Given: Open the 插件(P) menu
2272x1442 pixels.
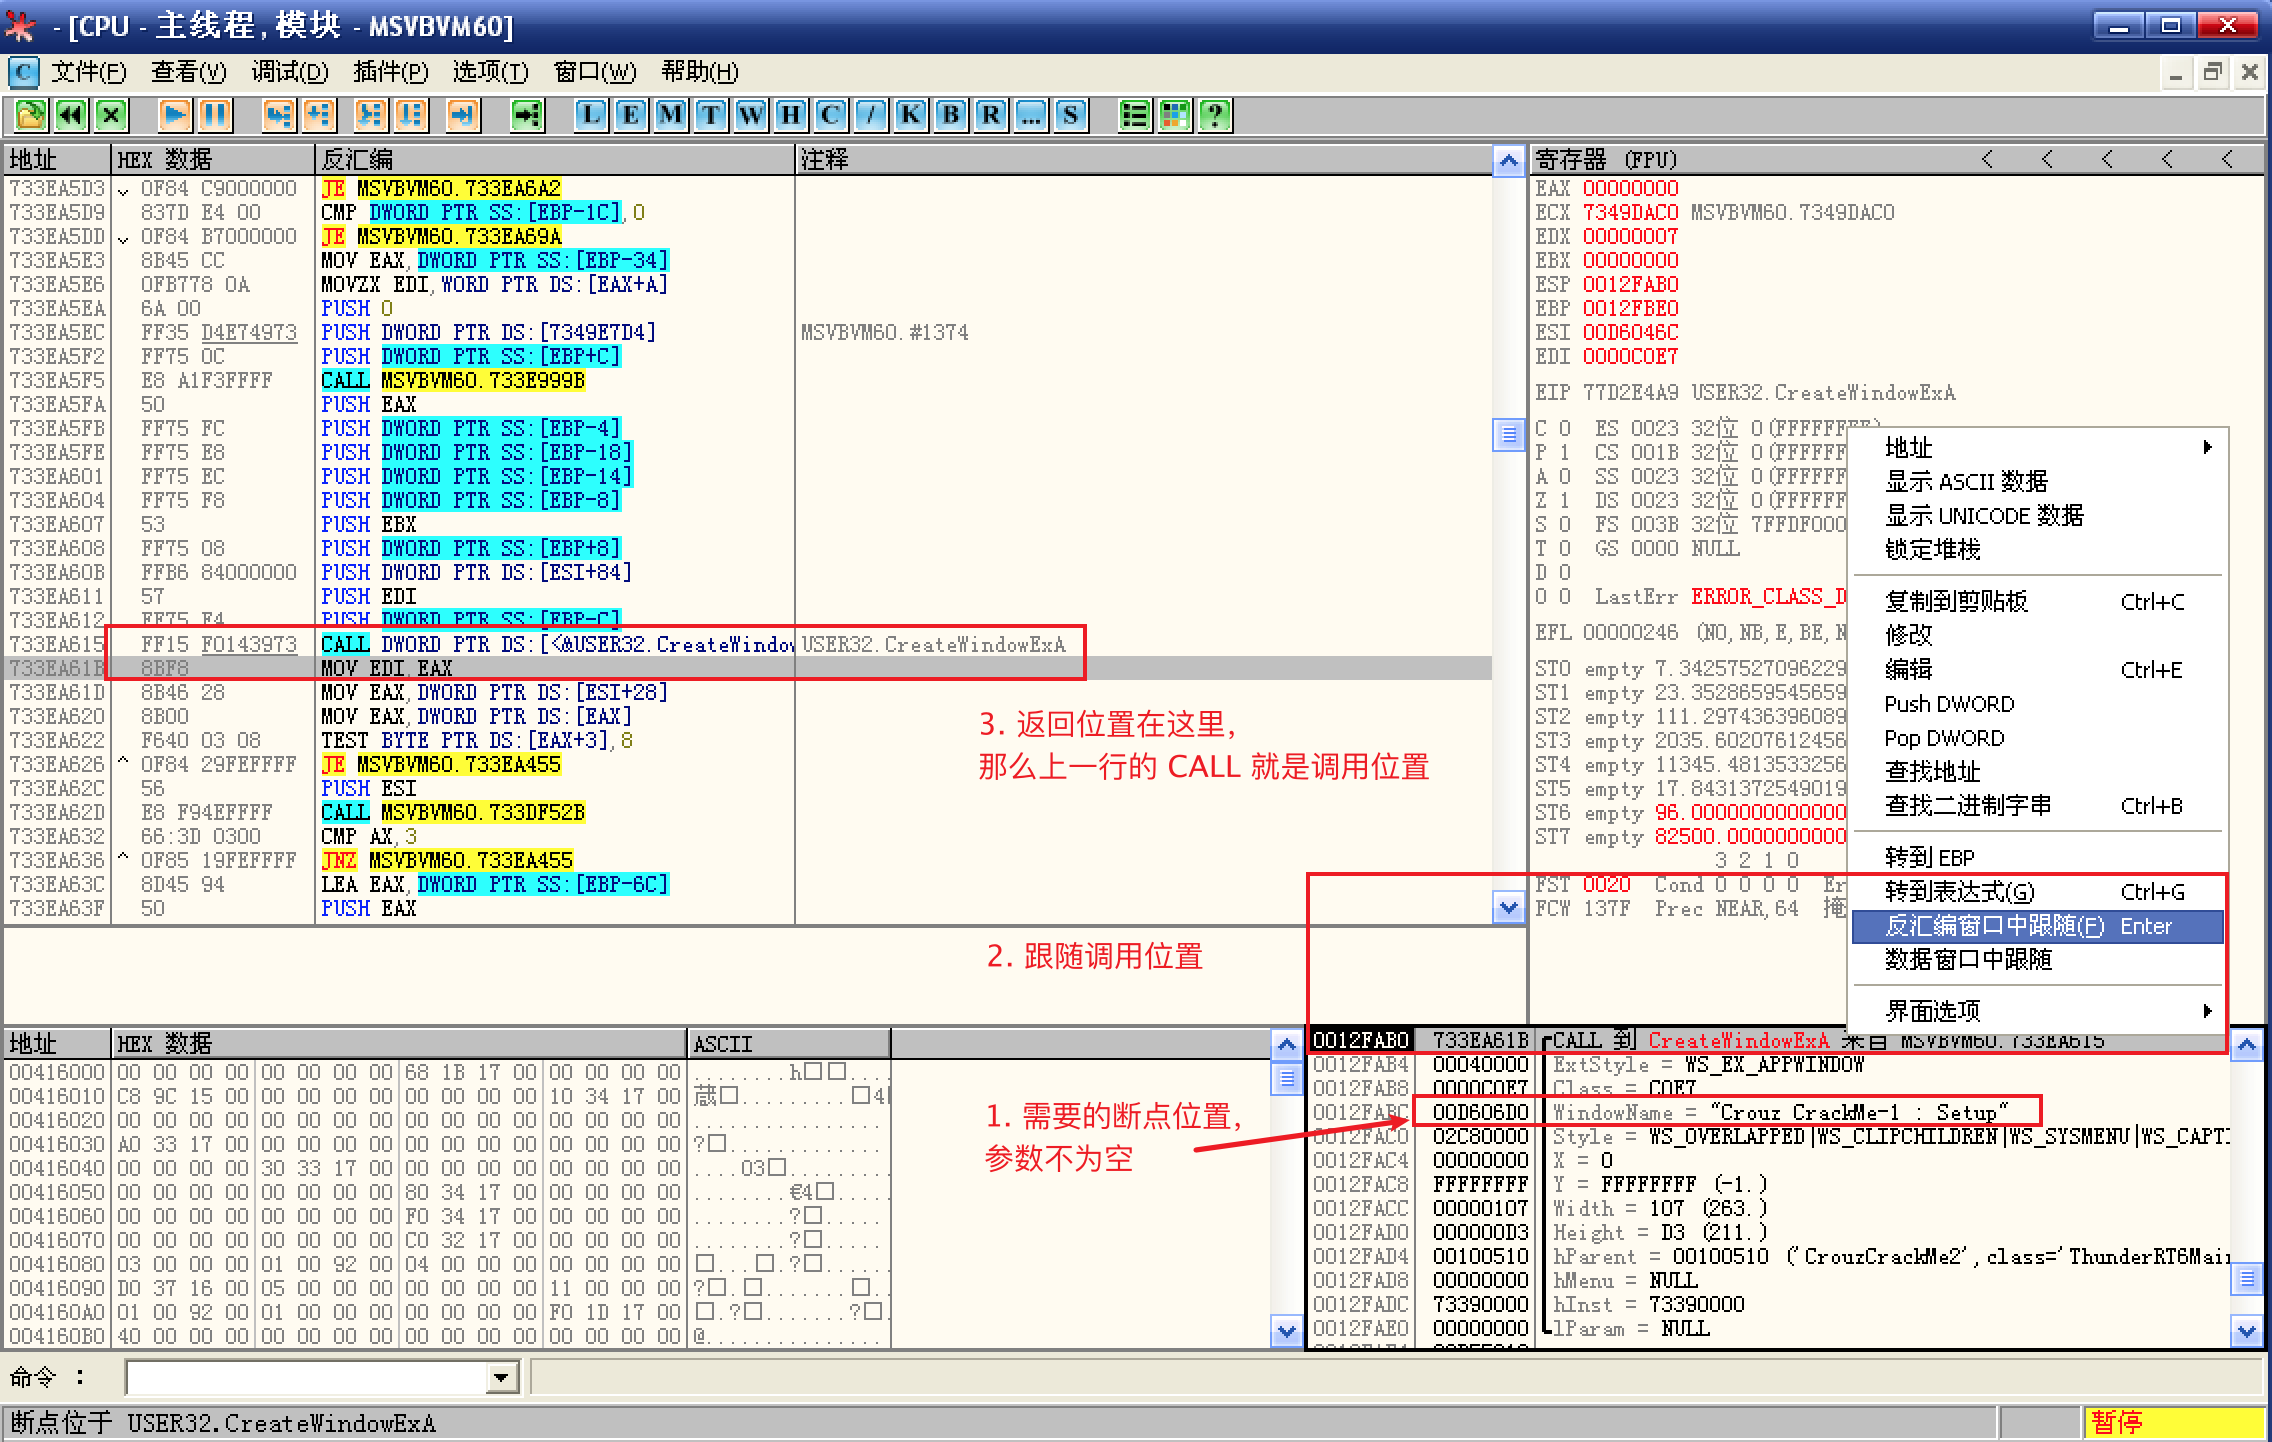Looking at the screenshot, I should [x=390, y=72].
